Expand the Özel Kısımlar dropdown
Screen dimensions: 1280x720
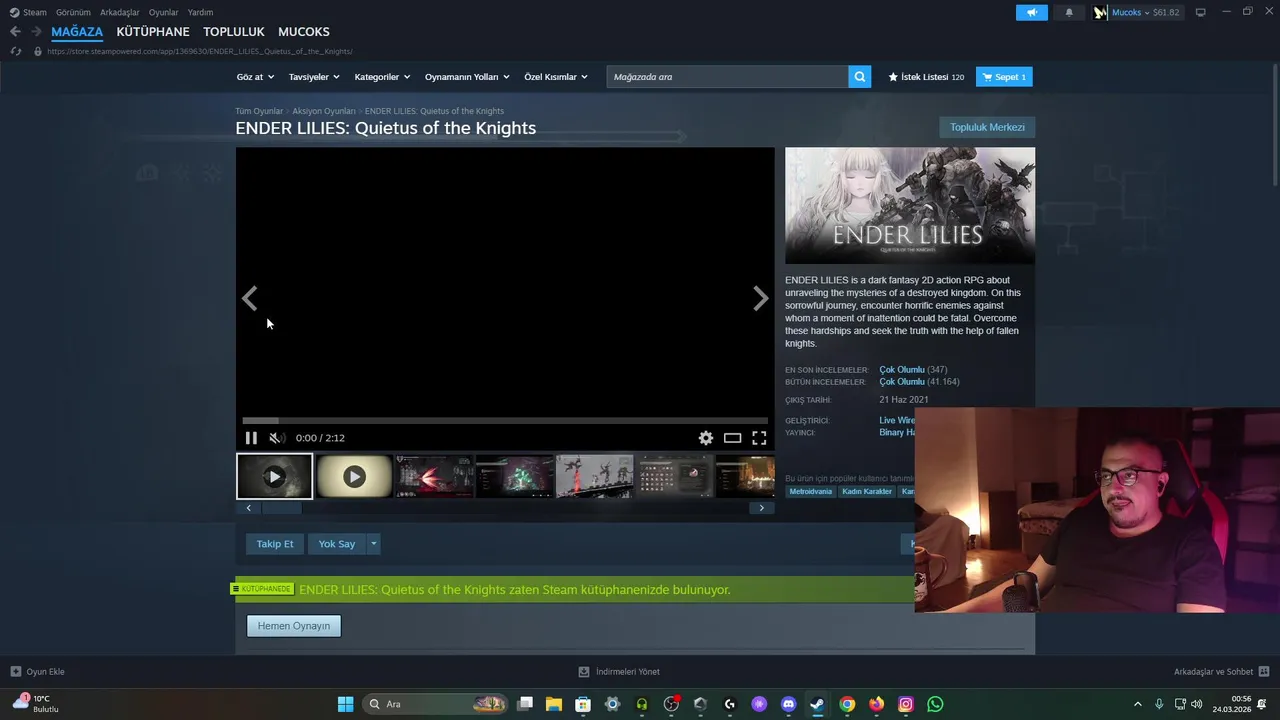tap(555, 77)
